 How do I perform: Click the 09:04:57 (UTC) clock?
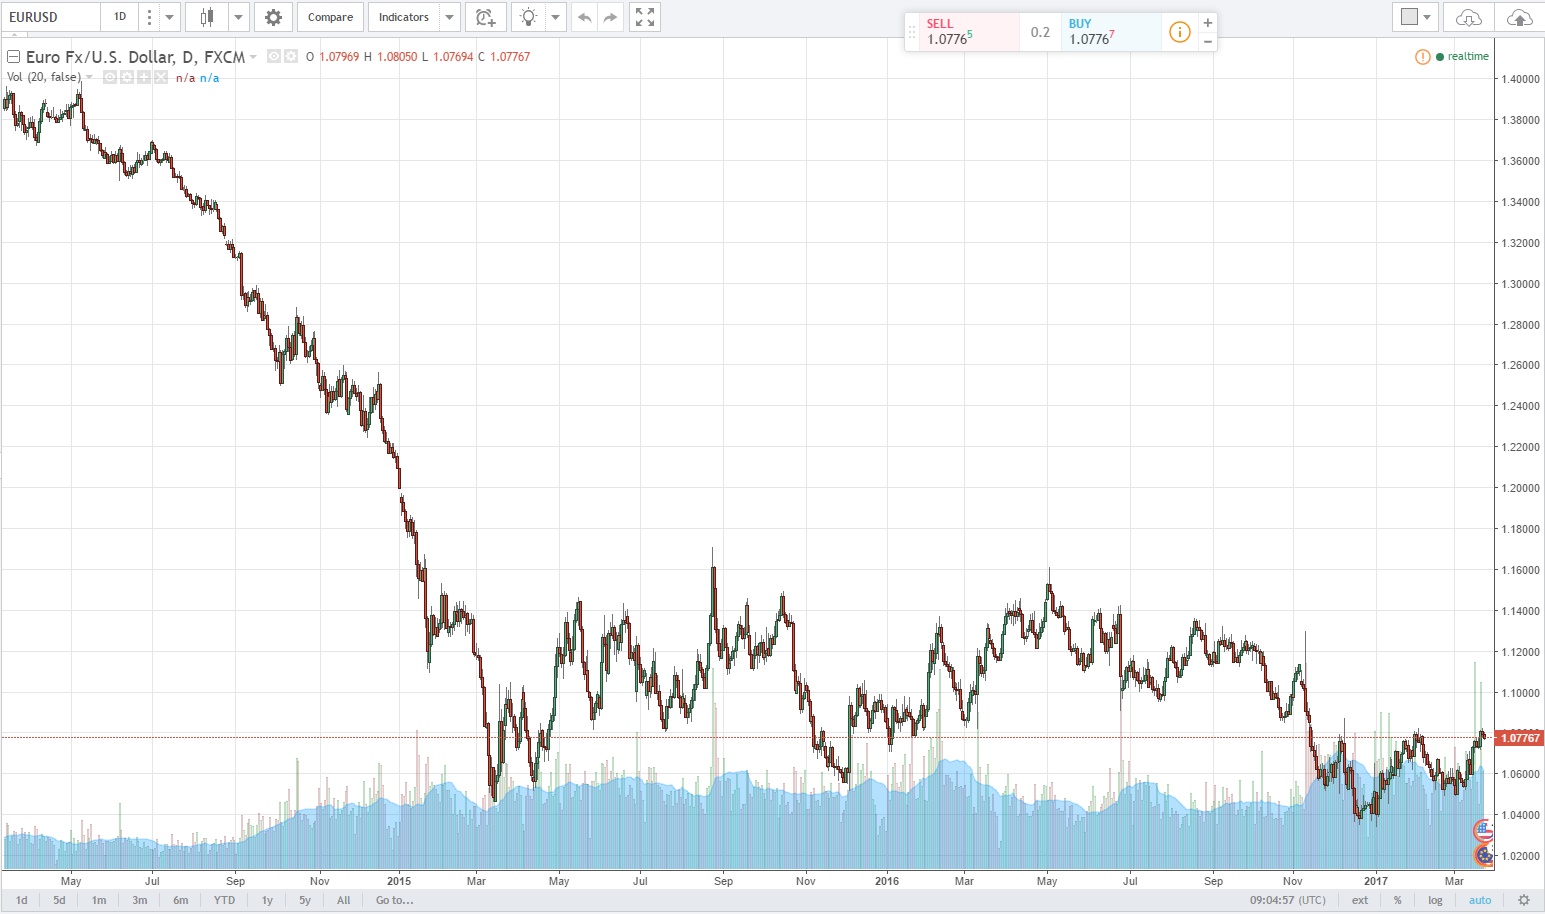(x=1287, y=900)
